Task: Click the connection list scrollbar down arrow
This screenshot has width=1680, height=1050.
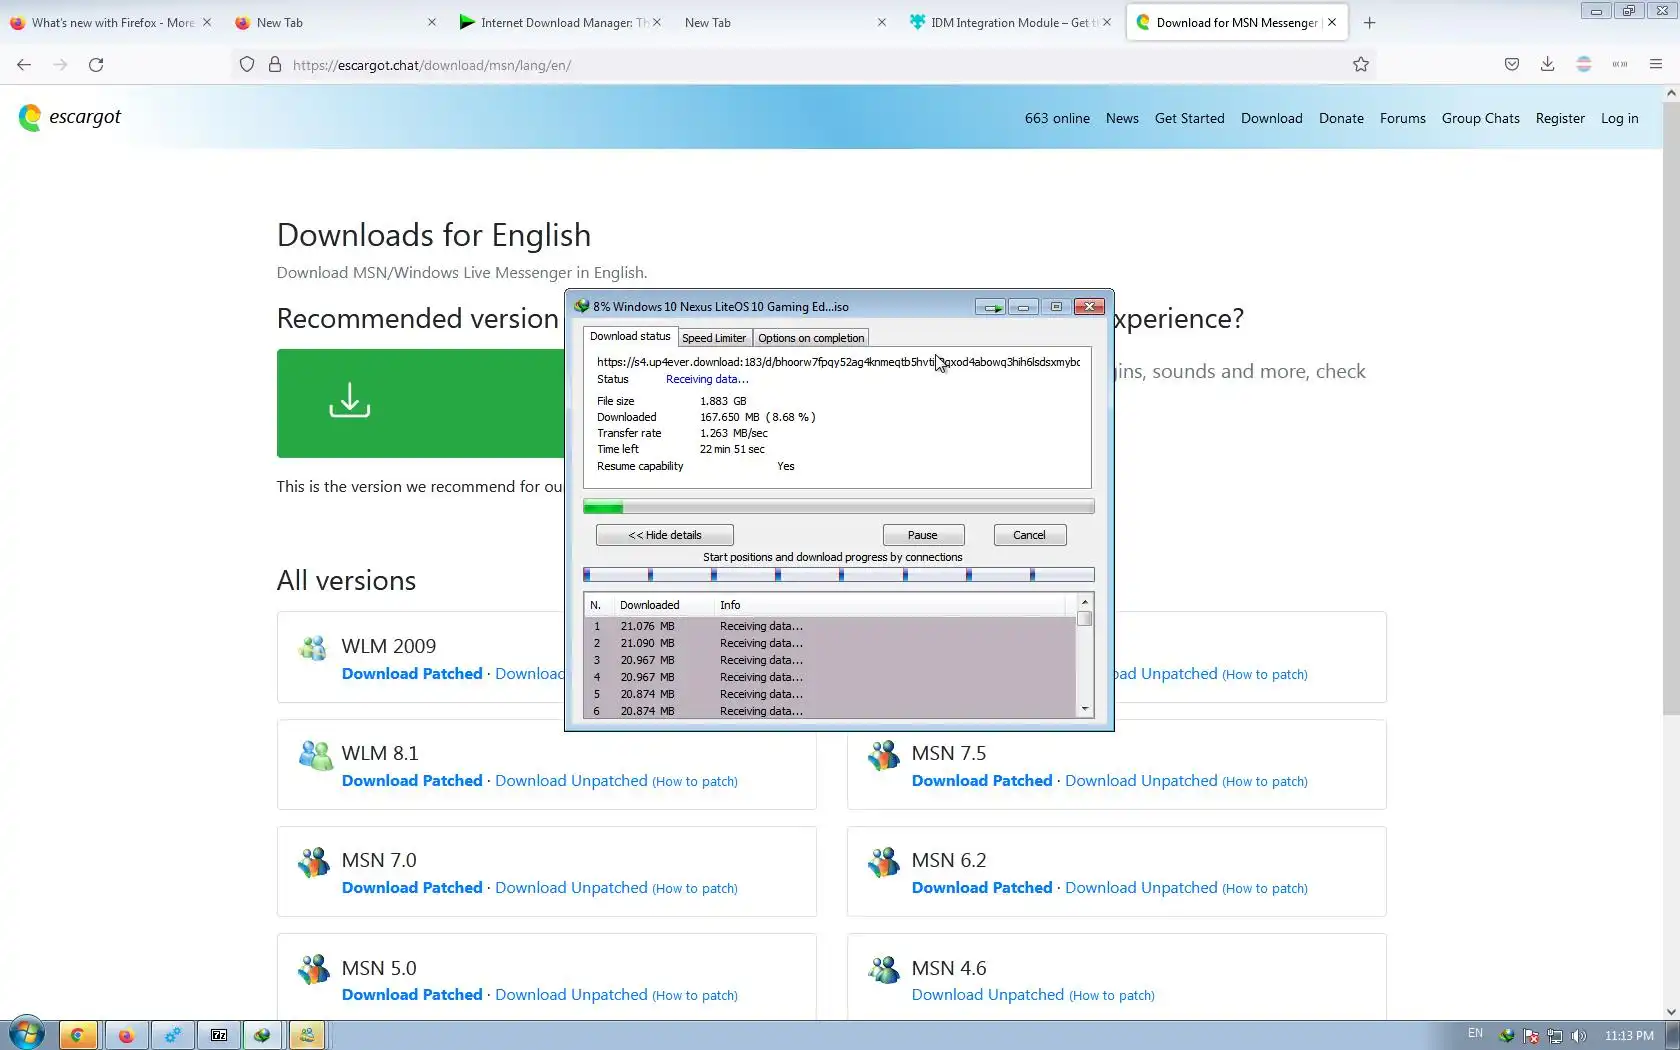Action: point(1084,709)
